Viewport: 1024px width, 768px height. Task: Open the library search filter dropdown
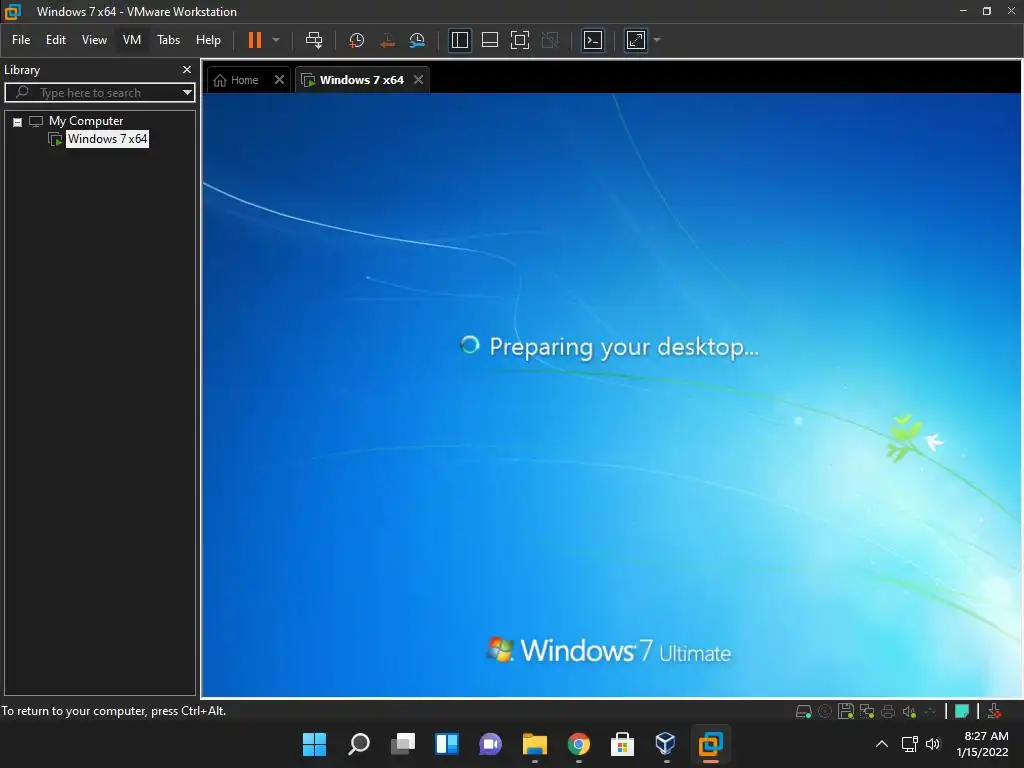187,93
